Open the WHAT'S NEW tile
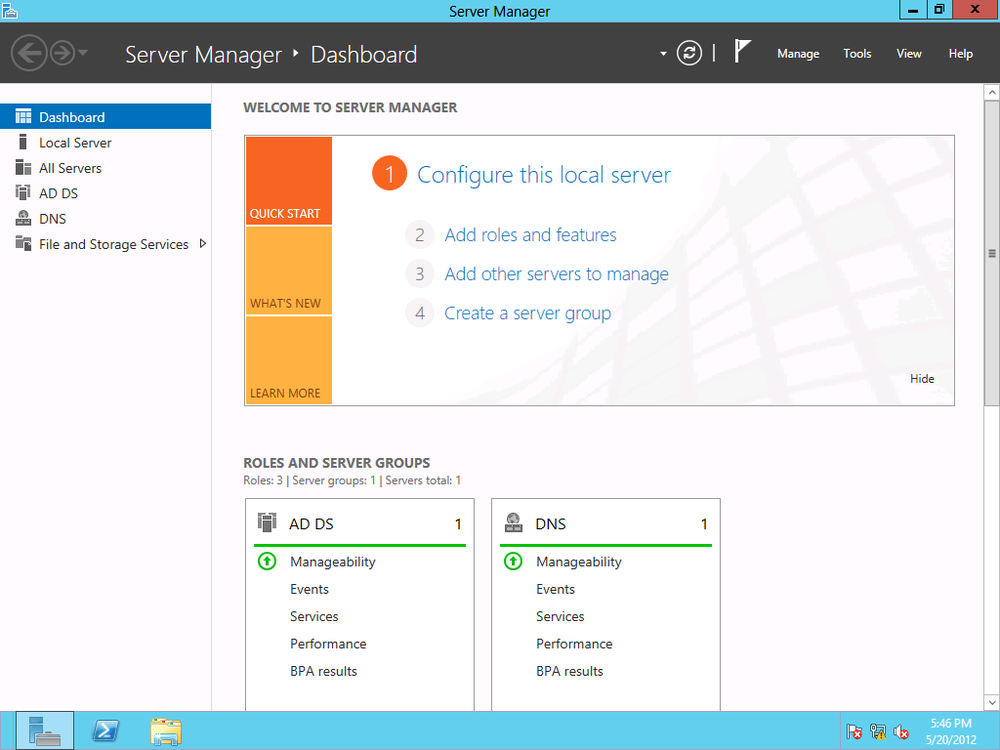Image resolution: width=1000 pixels, height=750 pixels. pyautogui.click(x=288, y=270)
